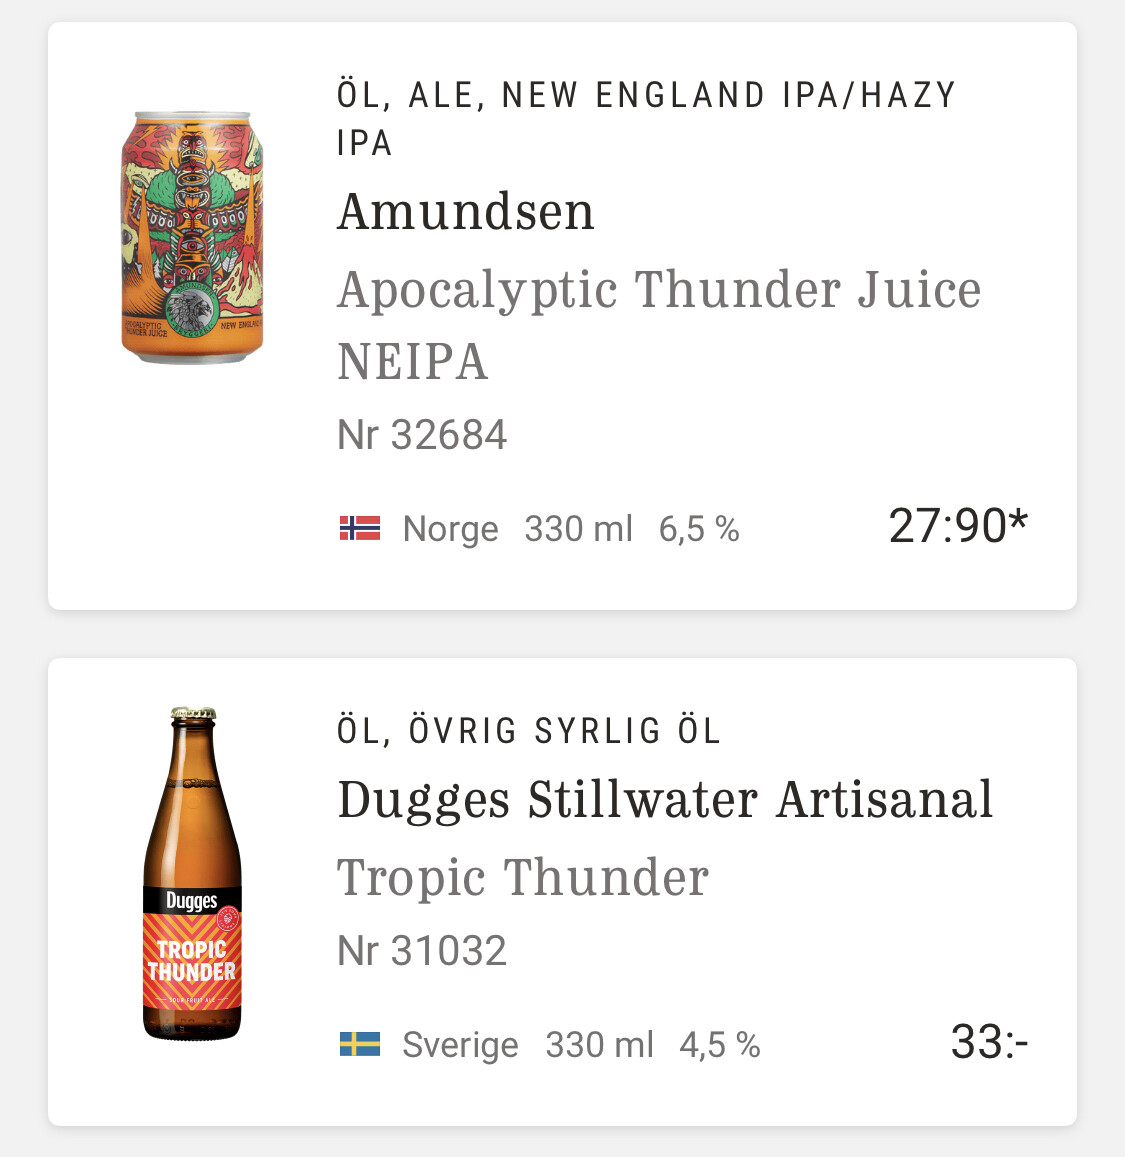Open Dugges Stillwater Artisanal product title
Viewport: 1125px width, 1157px height.
tap(665, 800)
